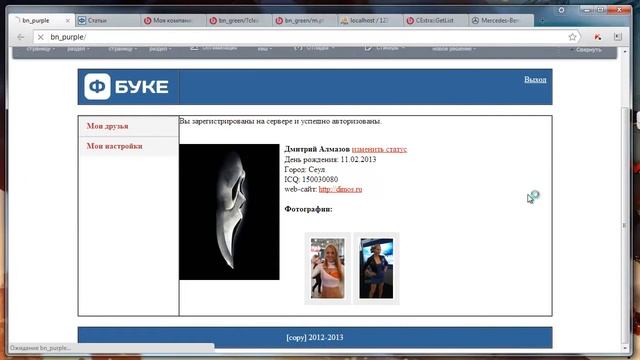This screenshot has height=360, width=640.
Task: Switch to the Статьи tab
Action: tap(107, 20)
